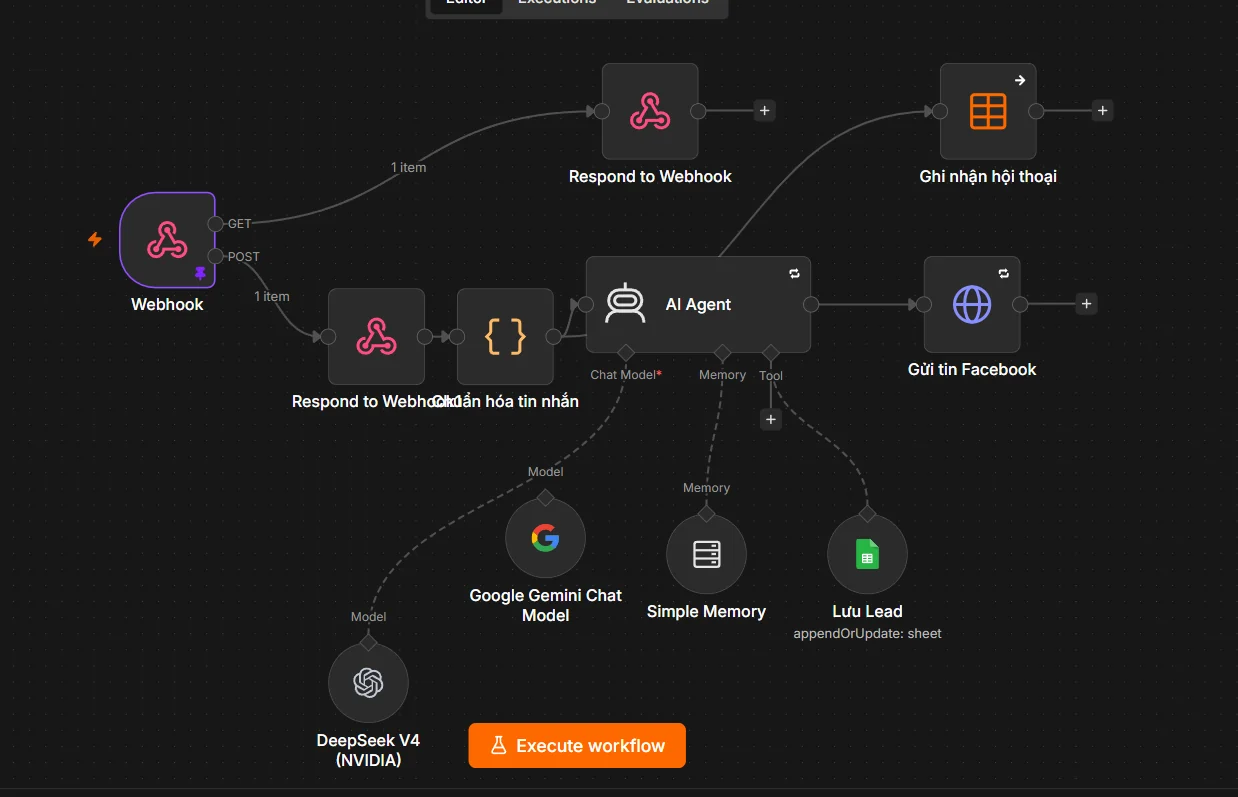Click the Model diamond above DeepSeek node
Viewport: 1238px width, 797px height.
368,642
